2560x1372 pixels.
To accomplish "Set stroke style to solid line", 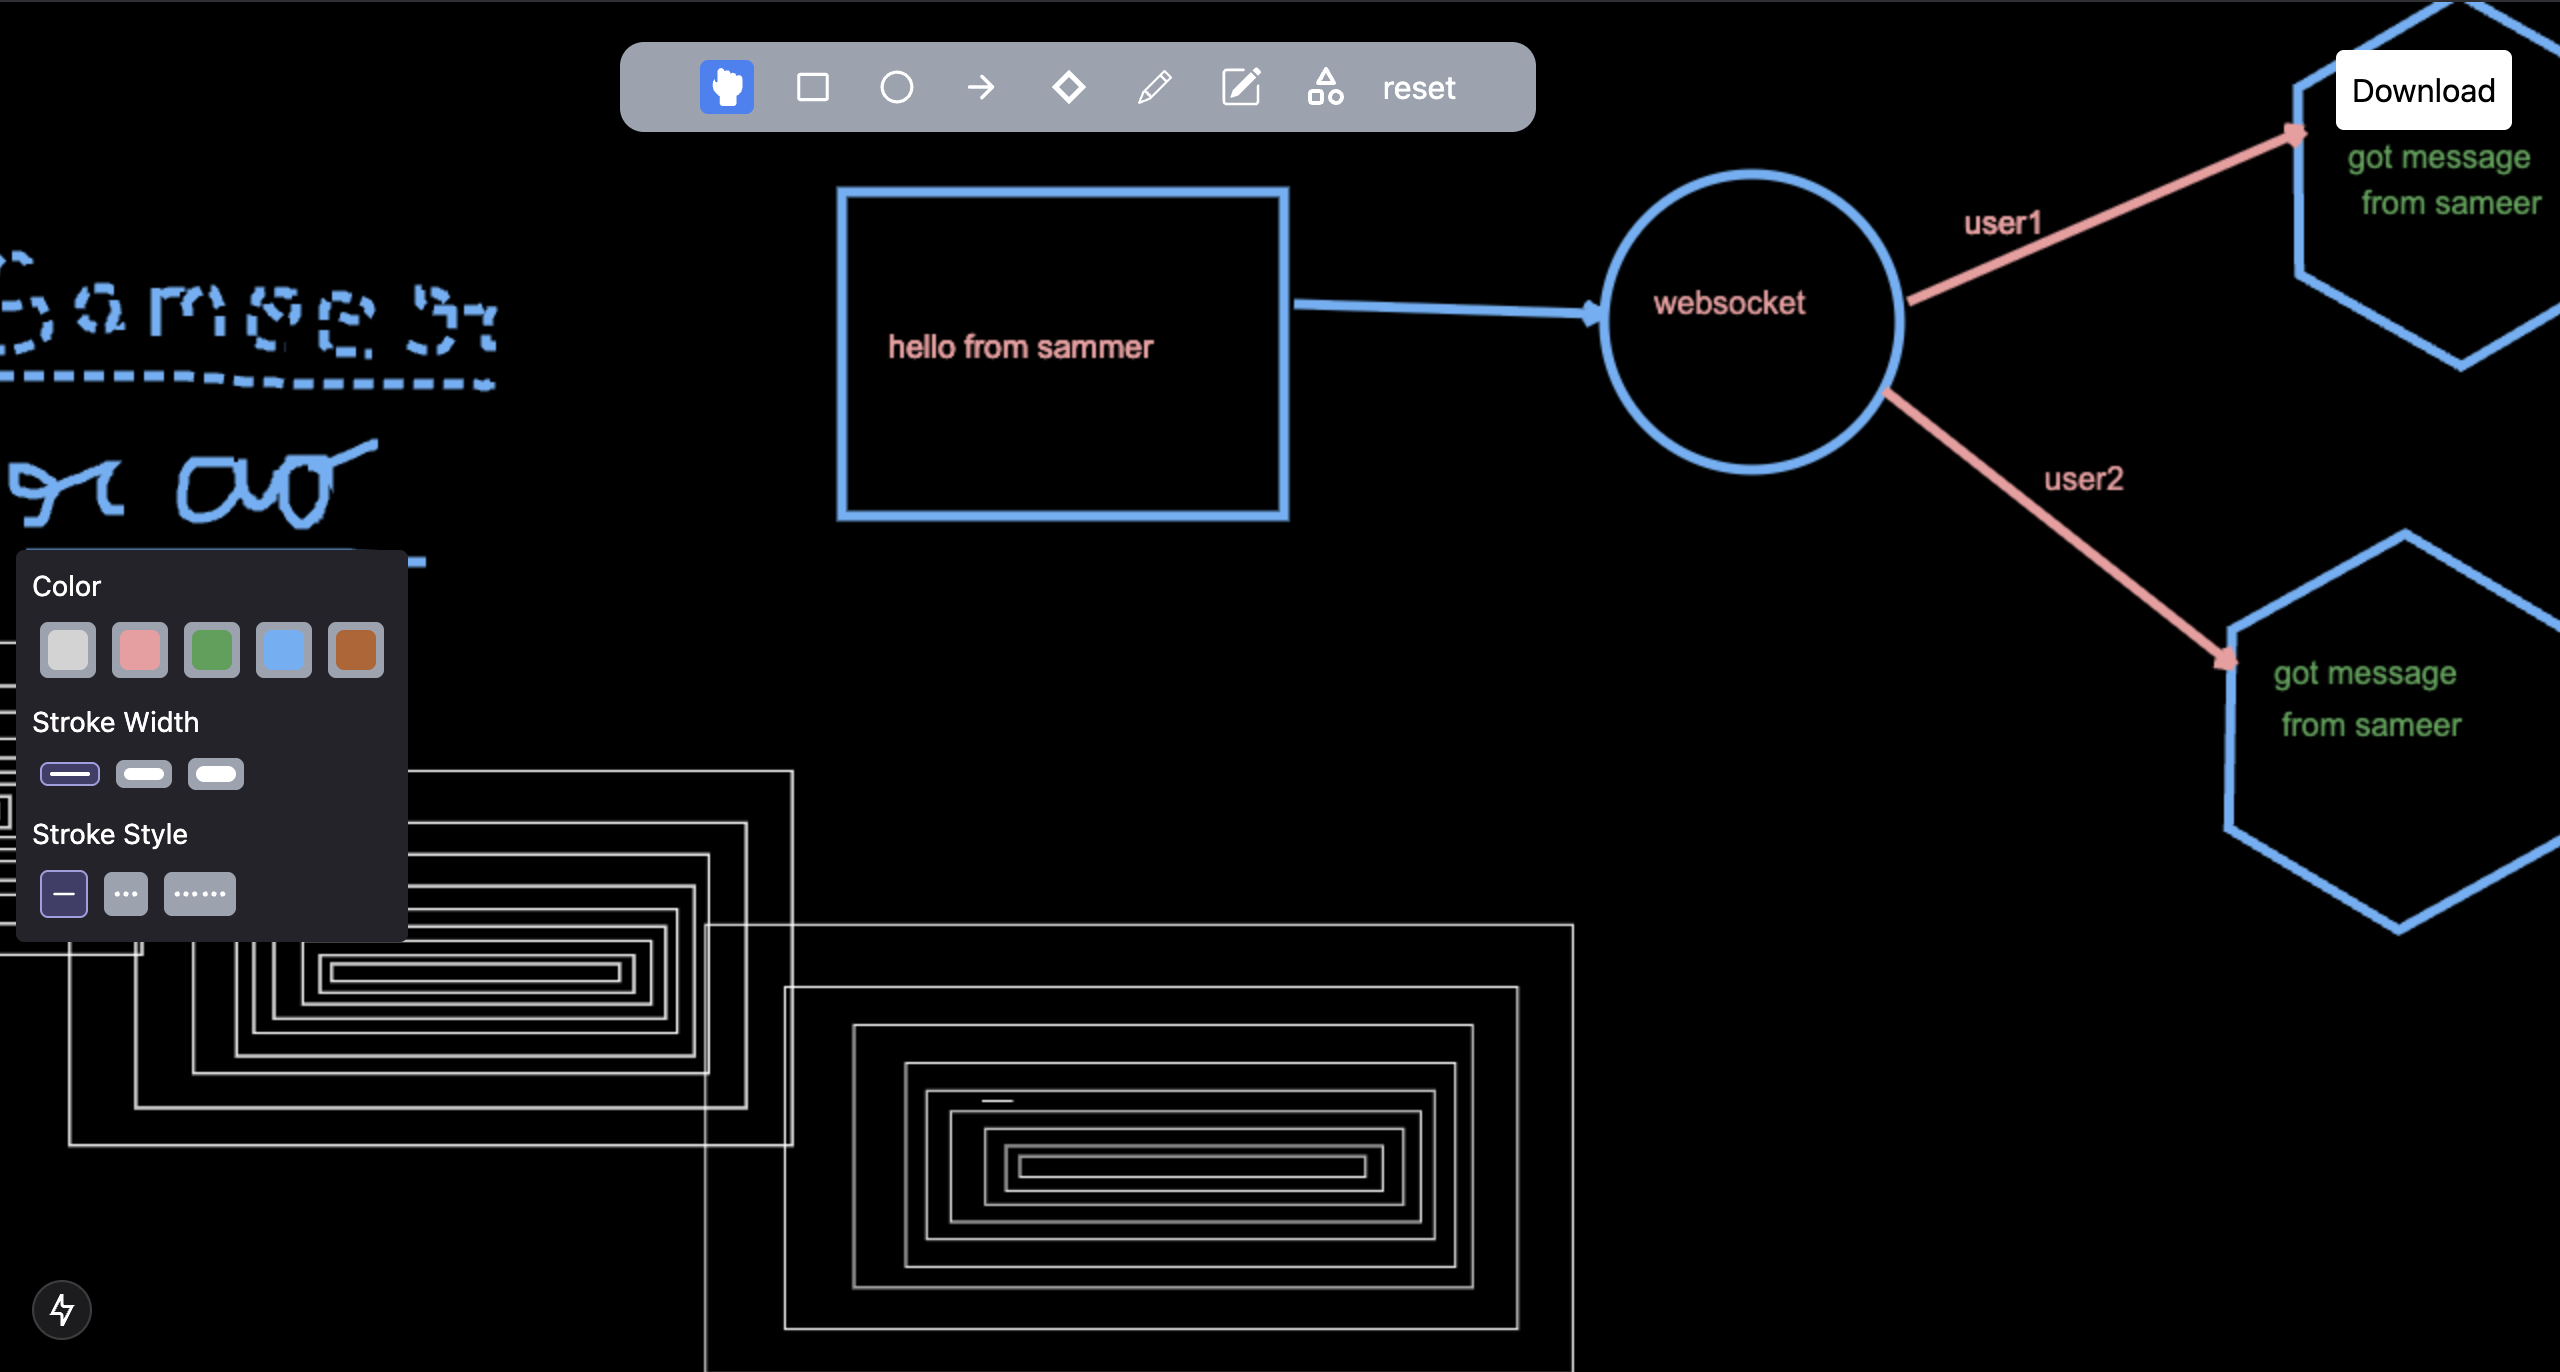I will pos(64,894).
